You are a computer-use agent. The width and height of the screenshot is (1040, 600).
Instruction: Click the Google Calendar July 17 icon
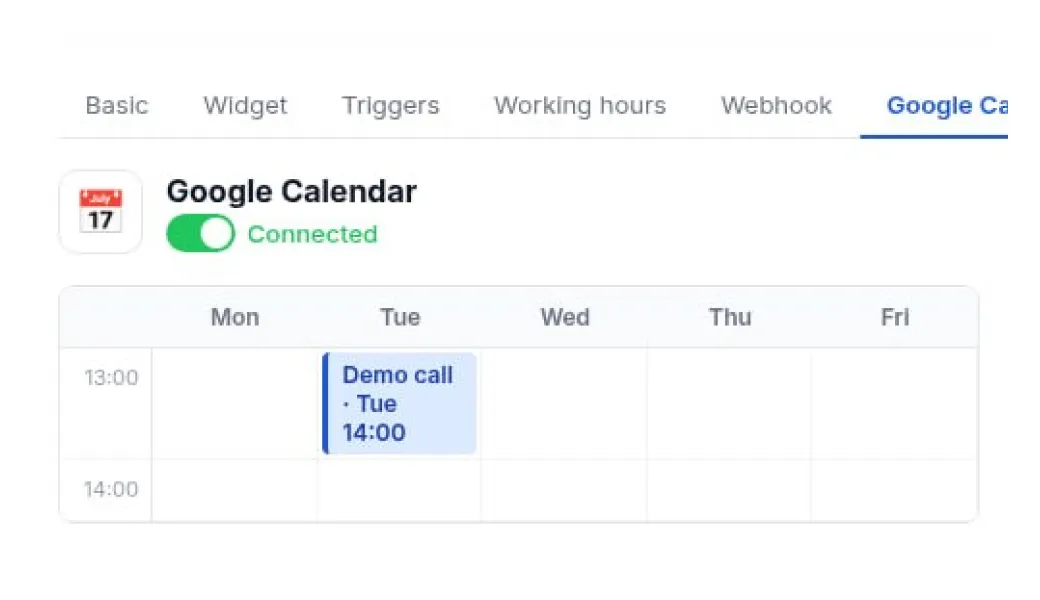point(100,211)
